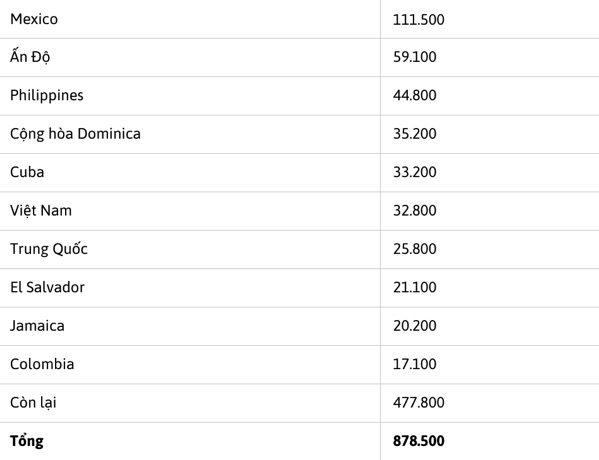The image size is (599, 460).
Task: Select the 32.800 figure for Việt Nam
Action: coord(415,211)
